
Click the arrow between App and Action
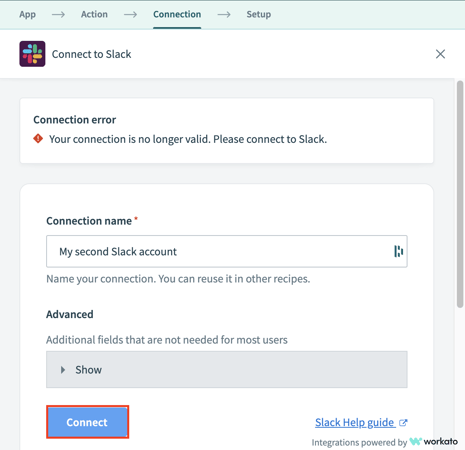(x=58, y=14)
